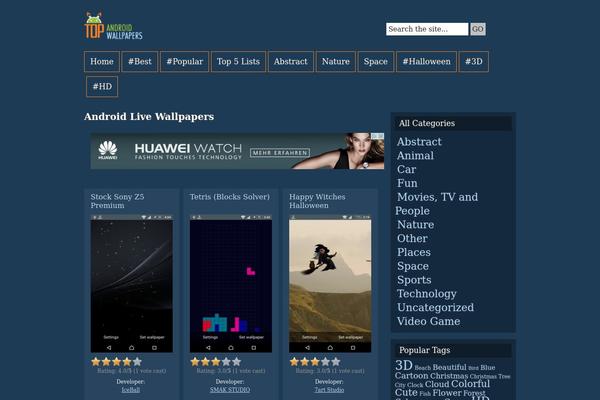Open the Beautiful popular tag
The height and width of the screenshot is (400, 600).
coord(449,367)
